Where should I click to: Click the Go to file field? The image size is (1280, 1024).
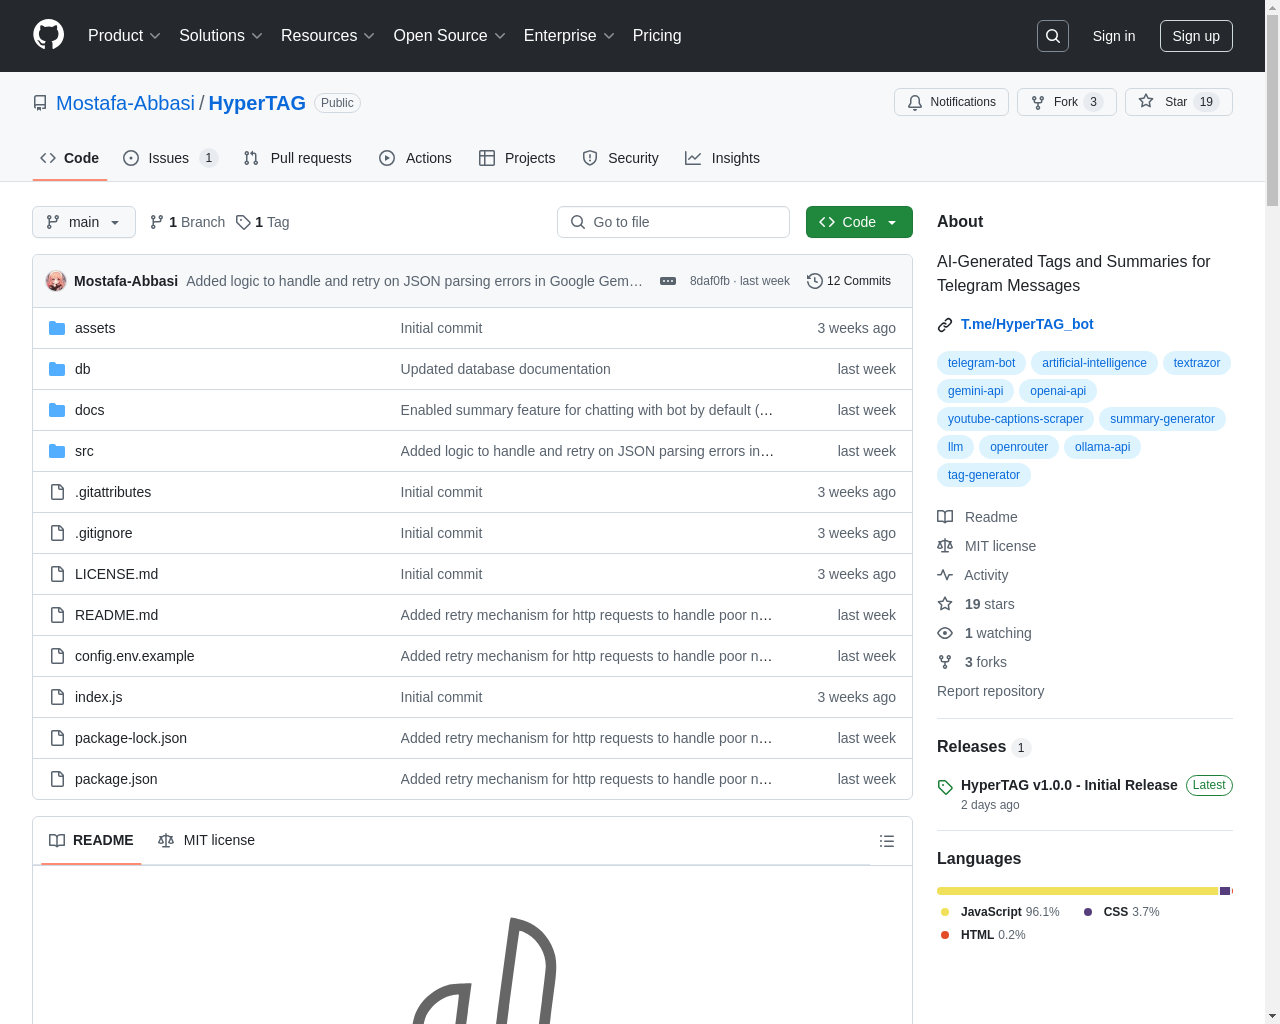[x=673, y=222]
